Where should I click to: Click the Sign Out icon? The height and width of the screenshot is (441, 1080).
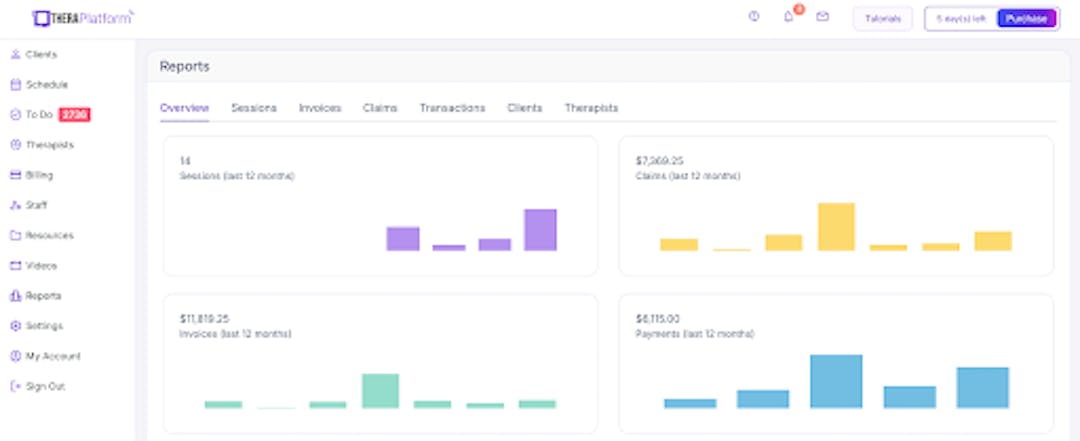[x=15, y=386]
